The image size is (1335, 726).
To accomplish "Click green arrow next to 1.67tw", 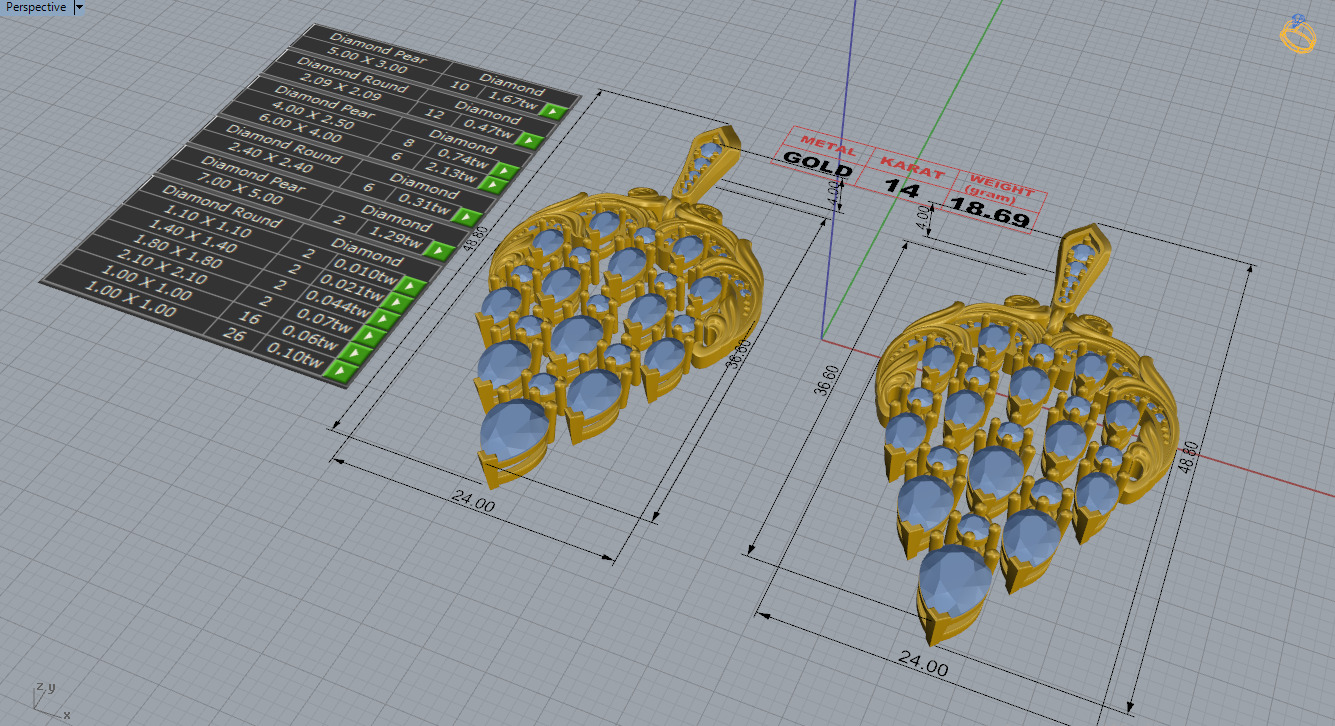I will pos(552,113).
